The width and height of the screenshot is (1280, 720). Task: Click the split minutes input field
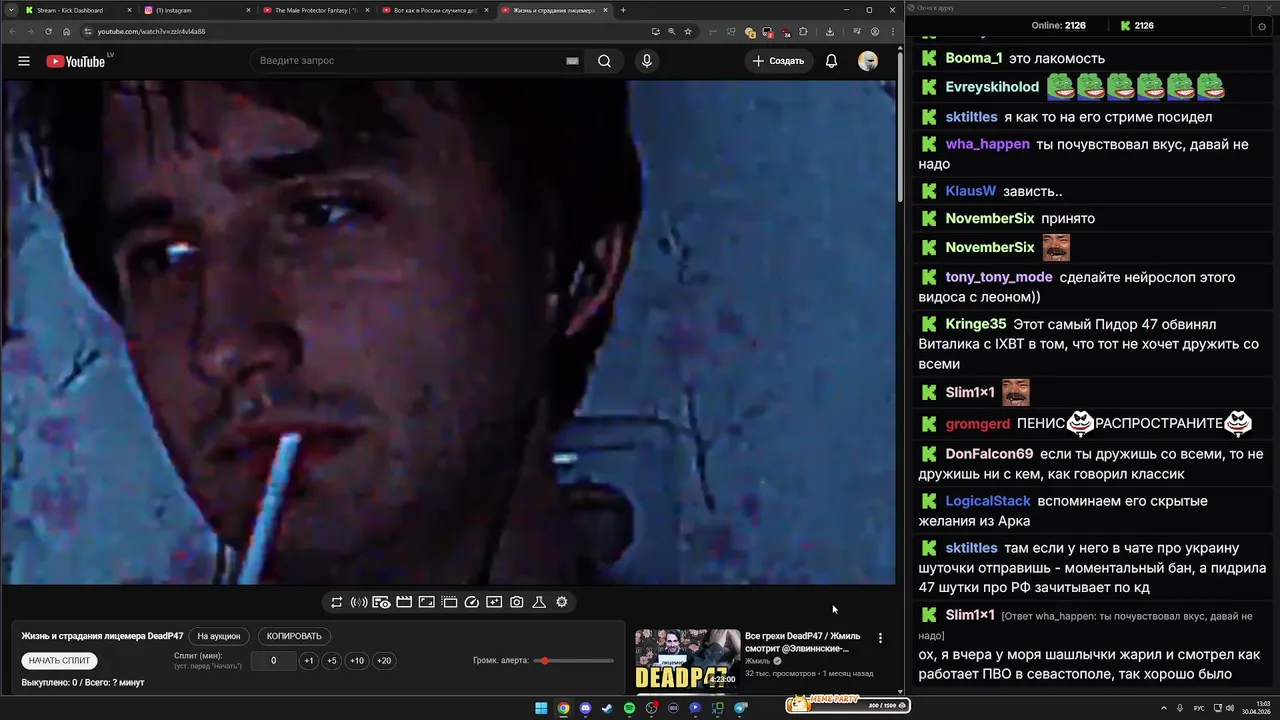[x=274, y=661]
